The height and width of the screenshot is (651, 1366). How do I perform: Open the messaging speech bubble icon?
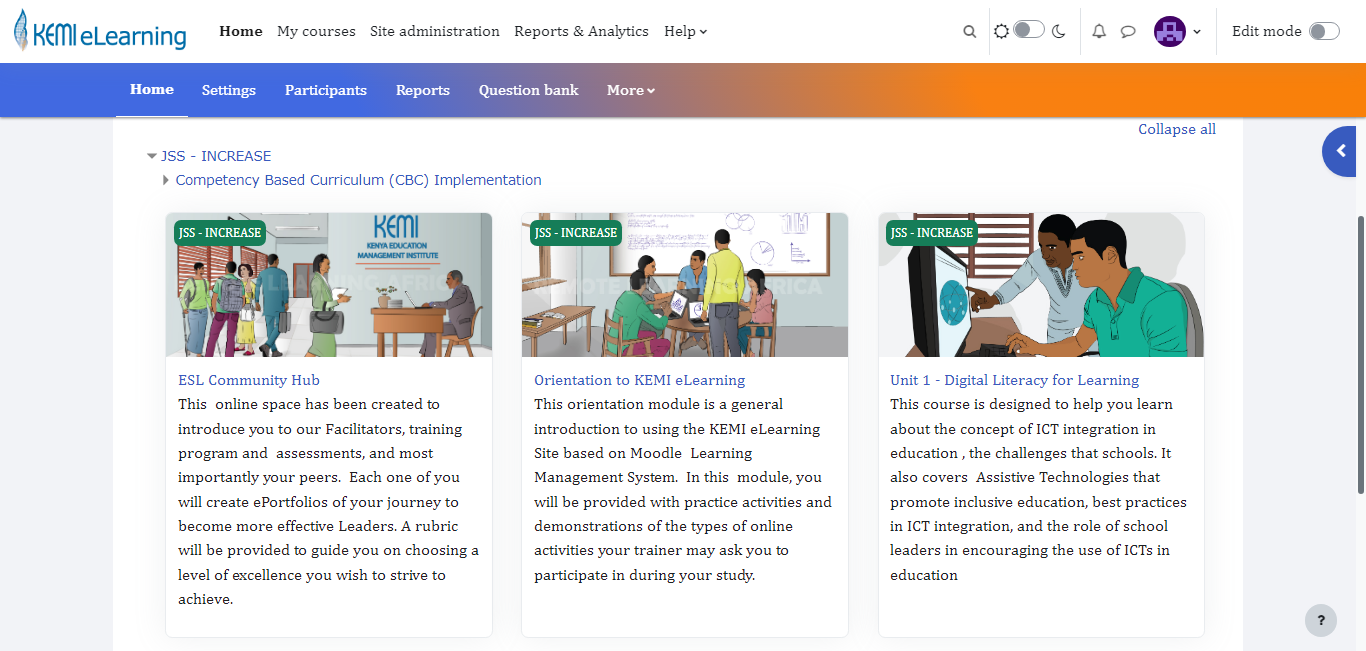[x=1128, y=32]
